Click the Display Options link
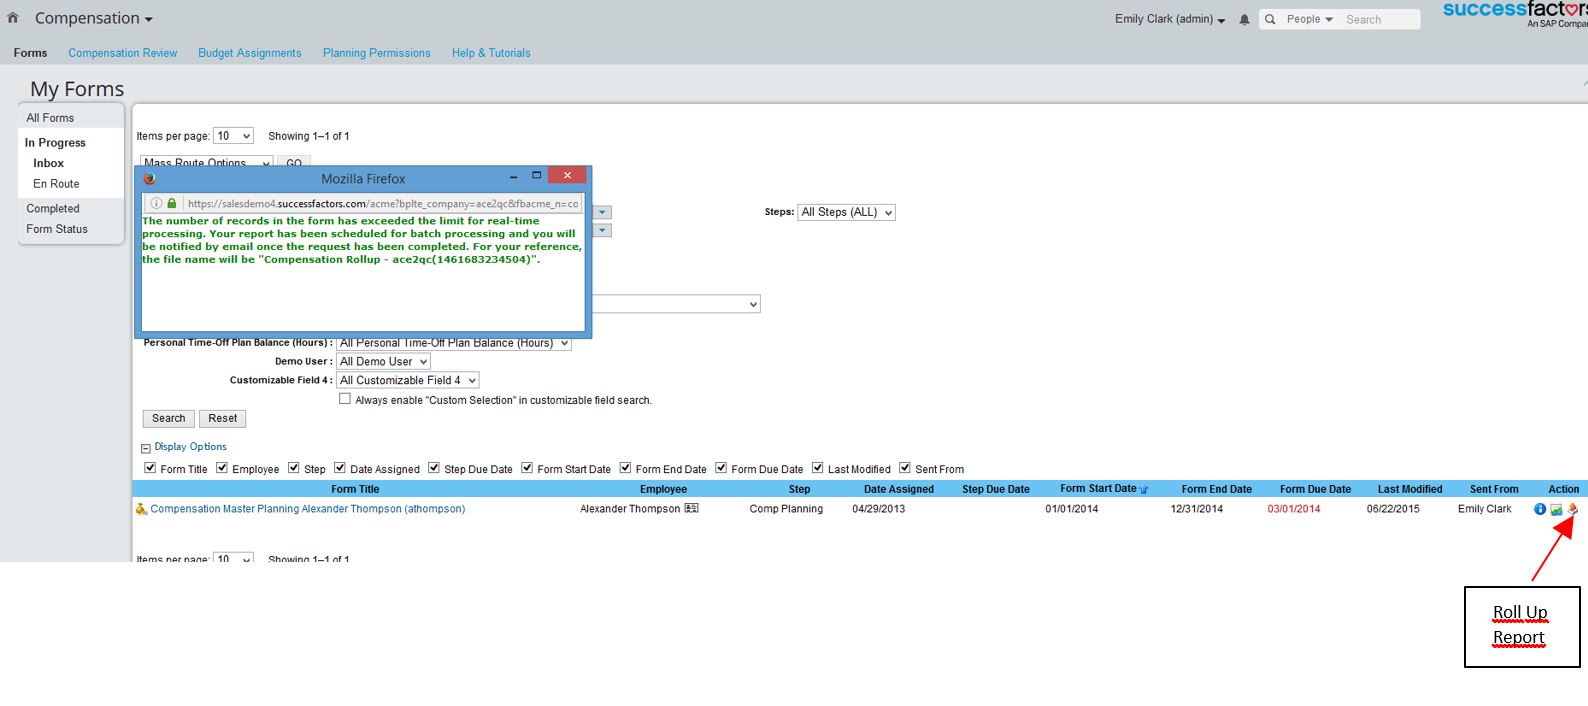Viewport: 1588px width, 706px height. point(190,447)
